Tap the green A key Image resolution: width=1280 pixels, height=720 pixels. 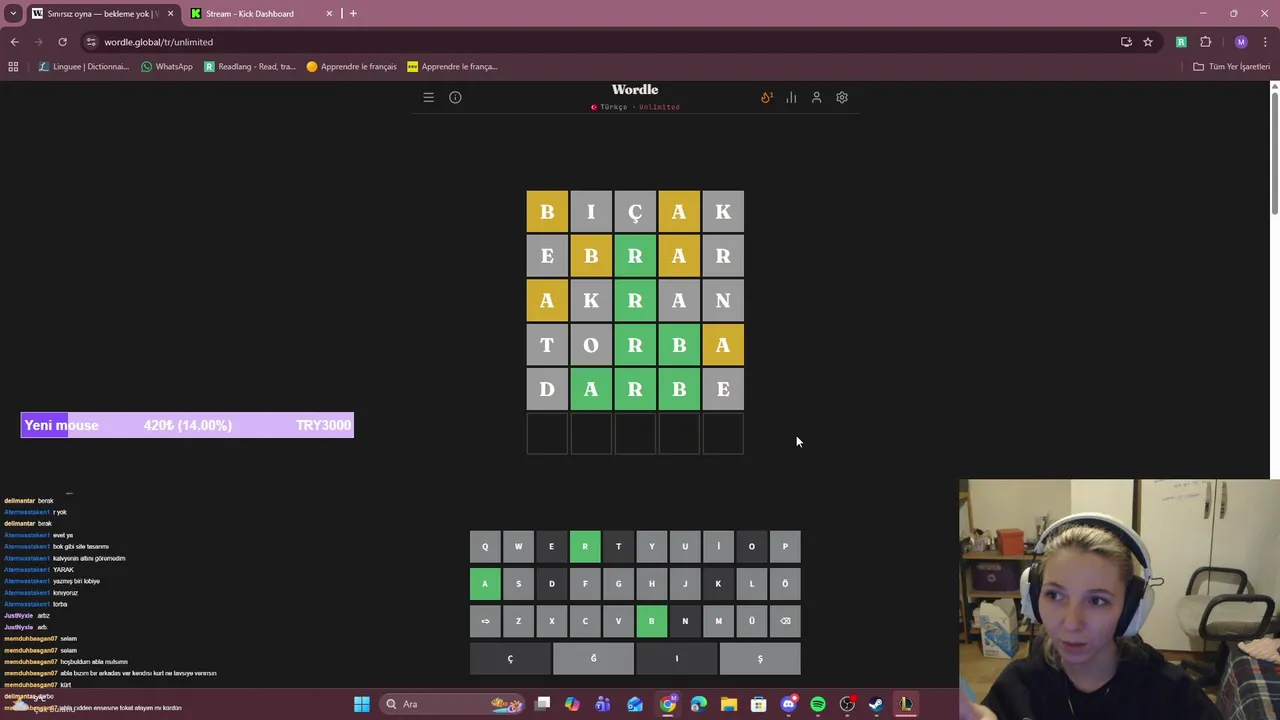pos(485,584)
